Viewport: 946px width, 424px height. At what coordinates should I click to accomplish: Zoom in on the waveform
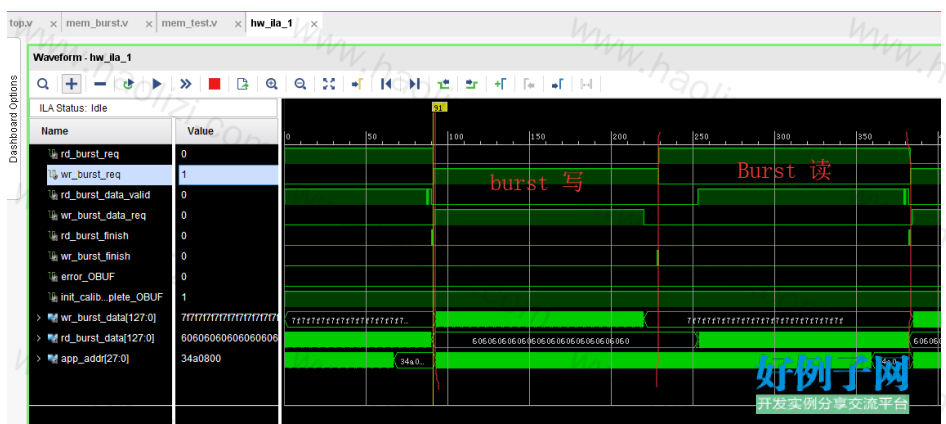[271, 84]
